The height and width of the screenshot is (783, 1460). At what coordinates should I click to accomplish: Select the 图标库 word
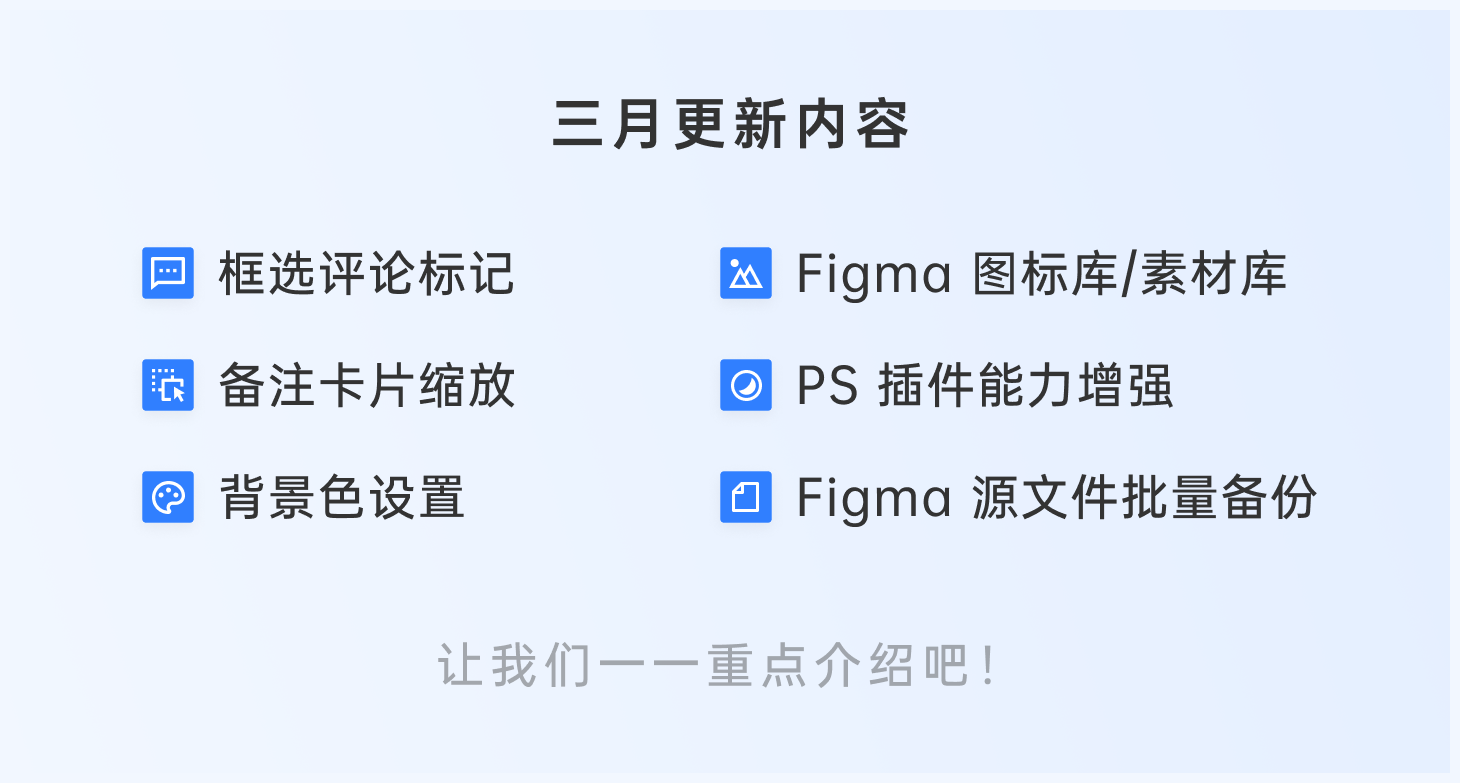click(x=1046, y=274)
